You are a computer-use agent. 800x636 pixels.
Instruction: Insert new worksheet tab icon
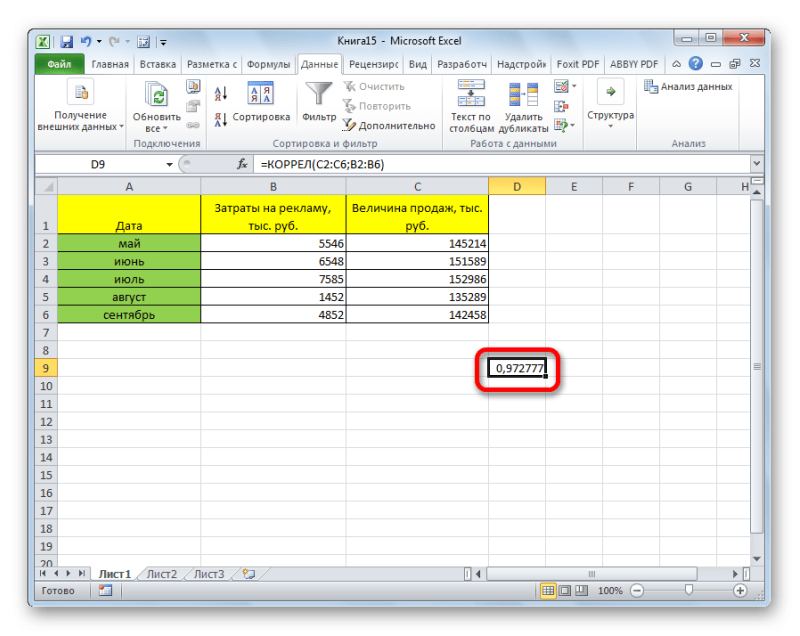248,574
